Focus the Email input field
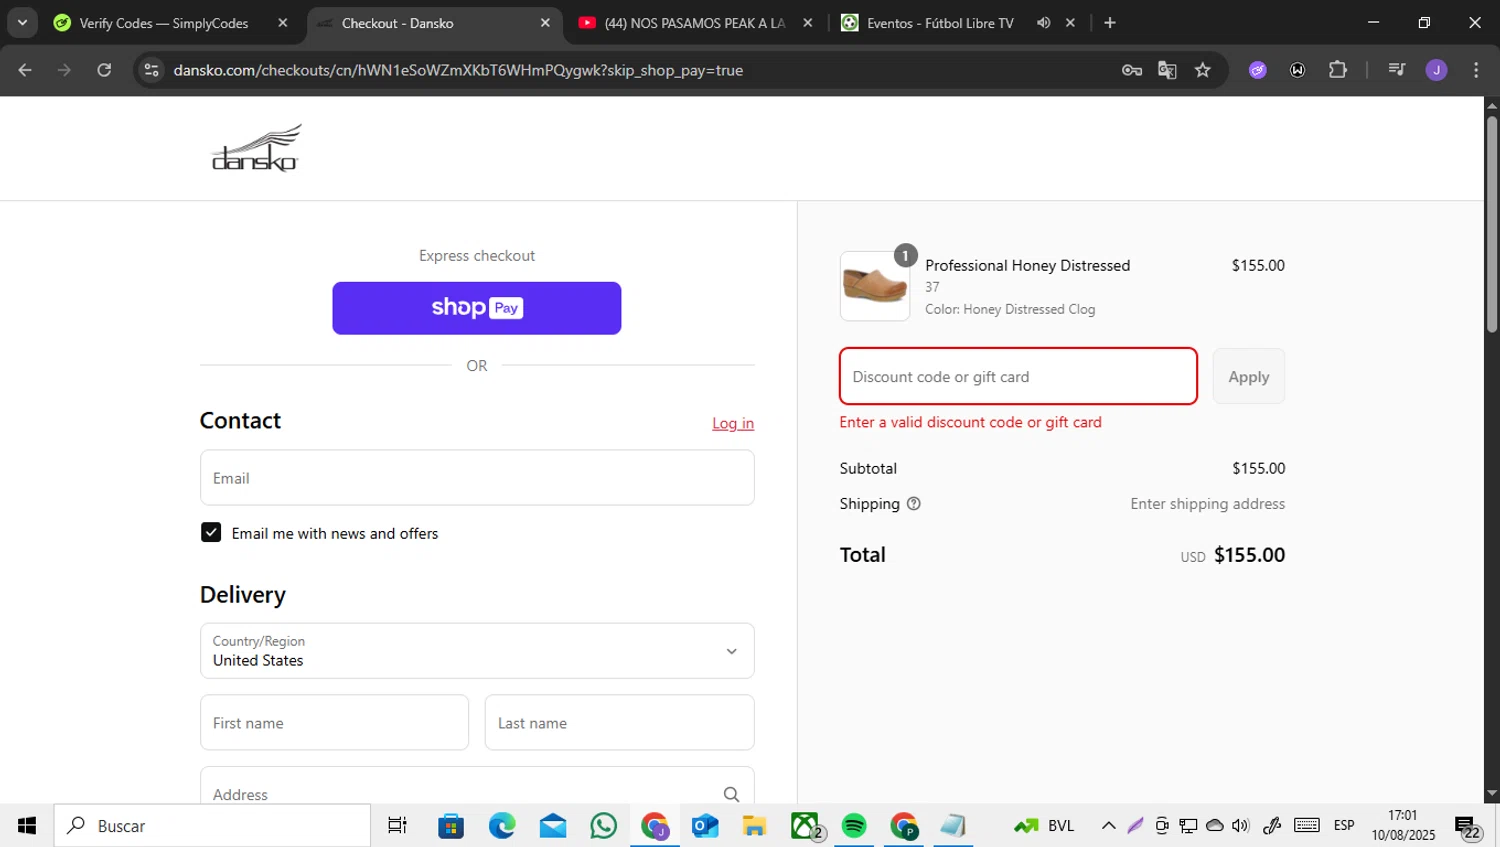 point(477,478)
